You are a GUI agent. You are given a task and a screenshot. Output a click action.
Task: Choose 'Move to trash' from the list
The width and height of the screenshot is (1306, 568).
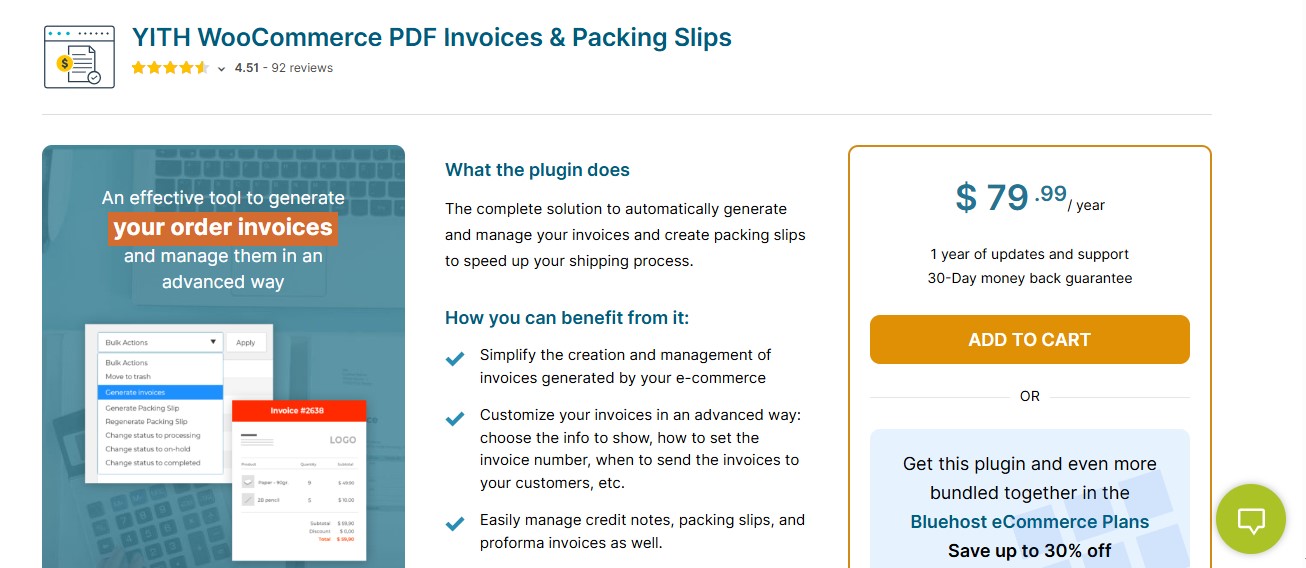pos(129,377)
